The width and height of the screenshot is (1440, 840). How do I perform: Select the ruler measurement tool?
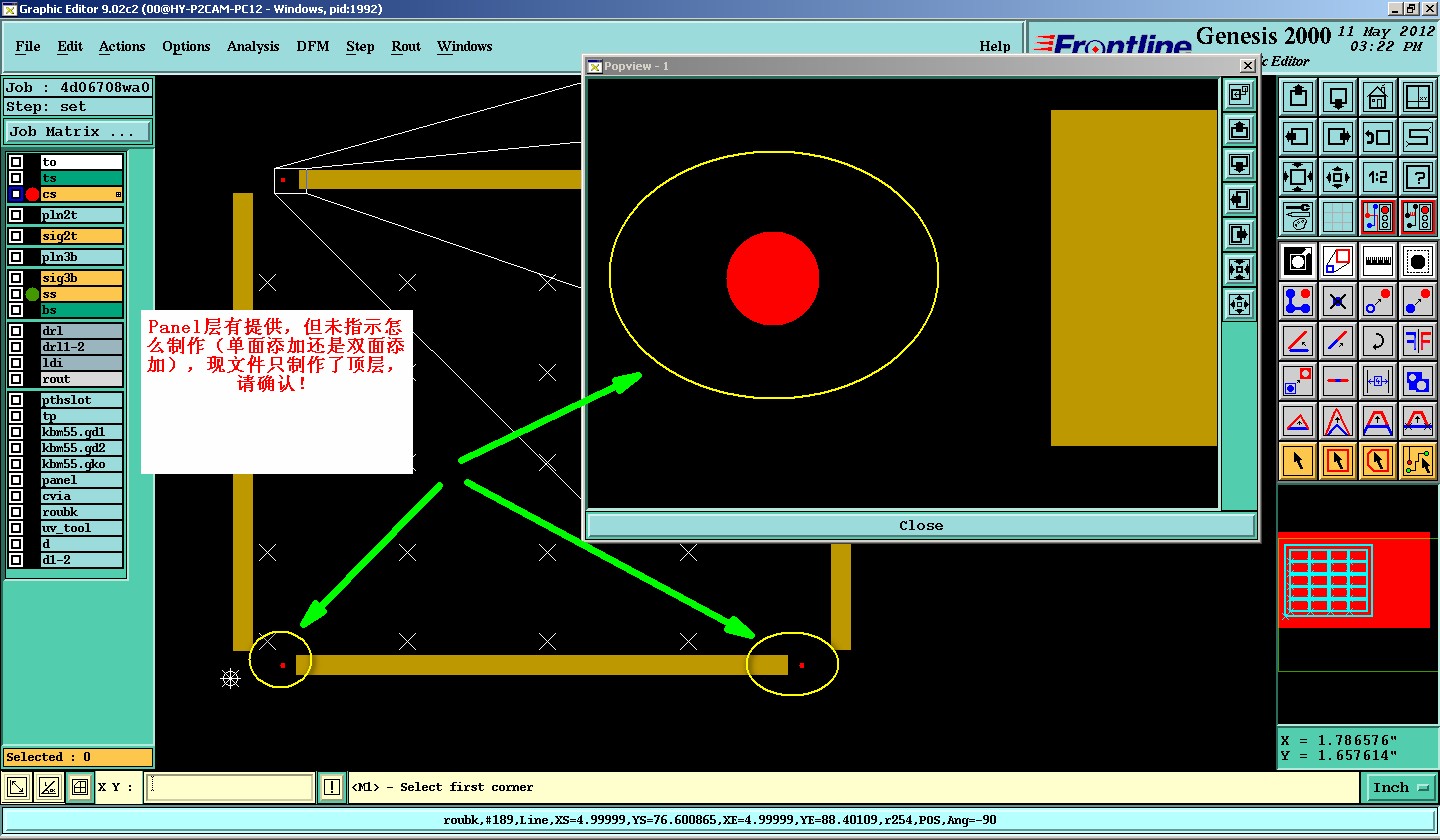click(x=1378, y=261)
